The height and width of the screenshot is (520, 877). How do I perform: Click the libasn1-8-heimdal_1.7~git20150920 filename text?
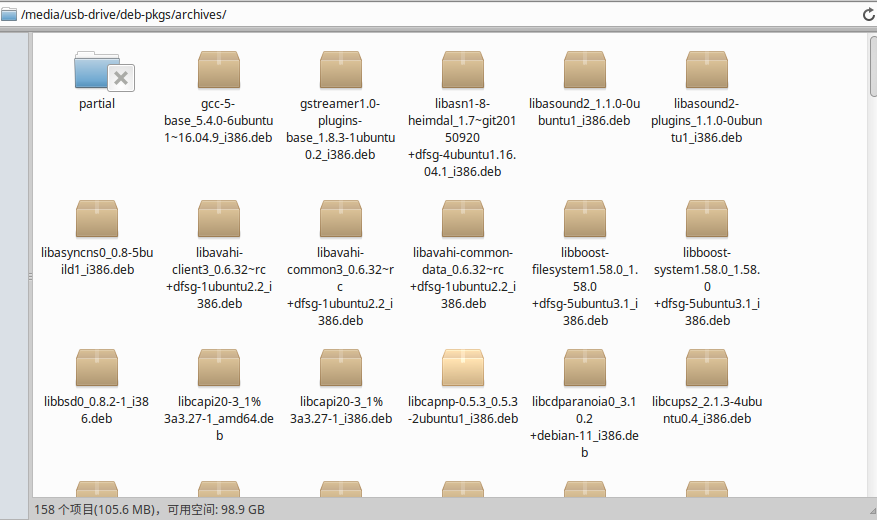tap(463, 138)
